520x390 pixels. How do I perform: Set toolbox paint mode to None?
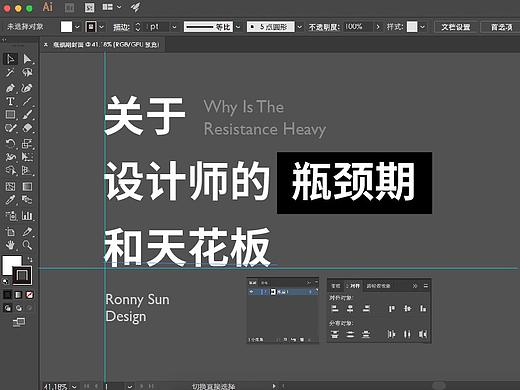pyautogui.click(x=30, y=295)
